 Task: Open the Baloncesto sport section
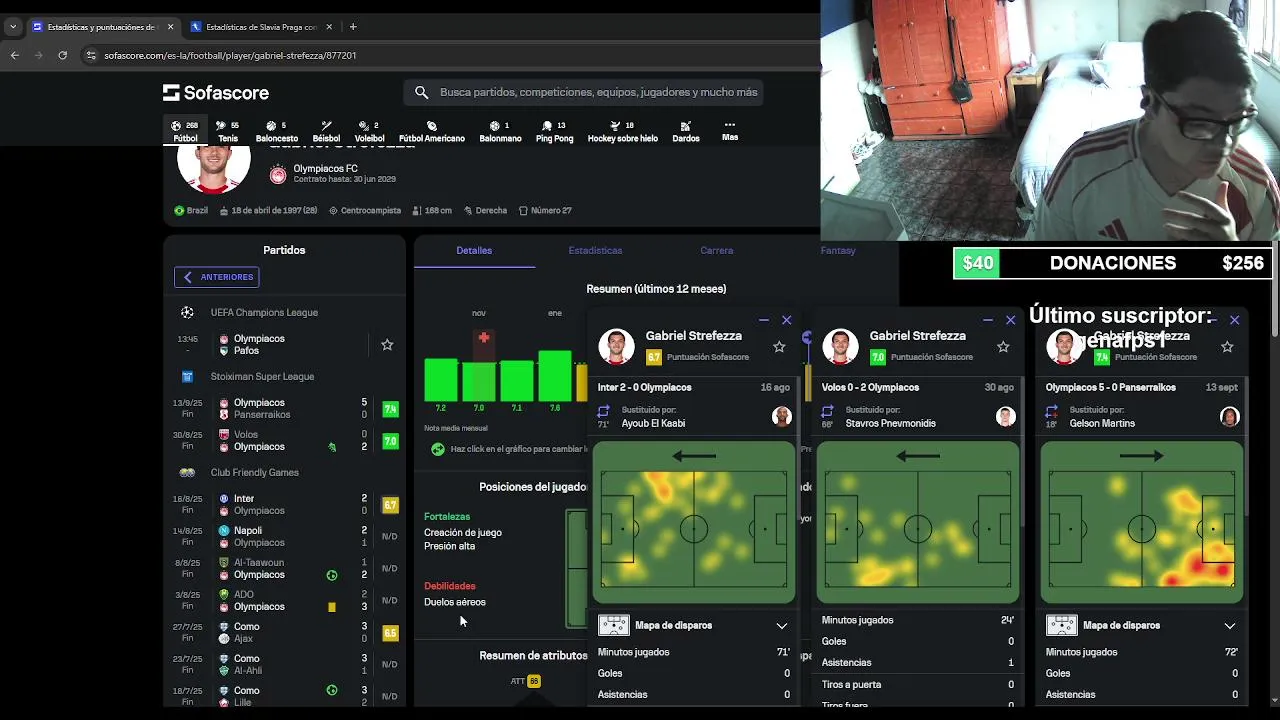(276, 131)
